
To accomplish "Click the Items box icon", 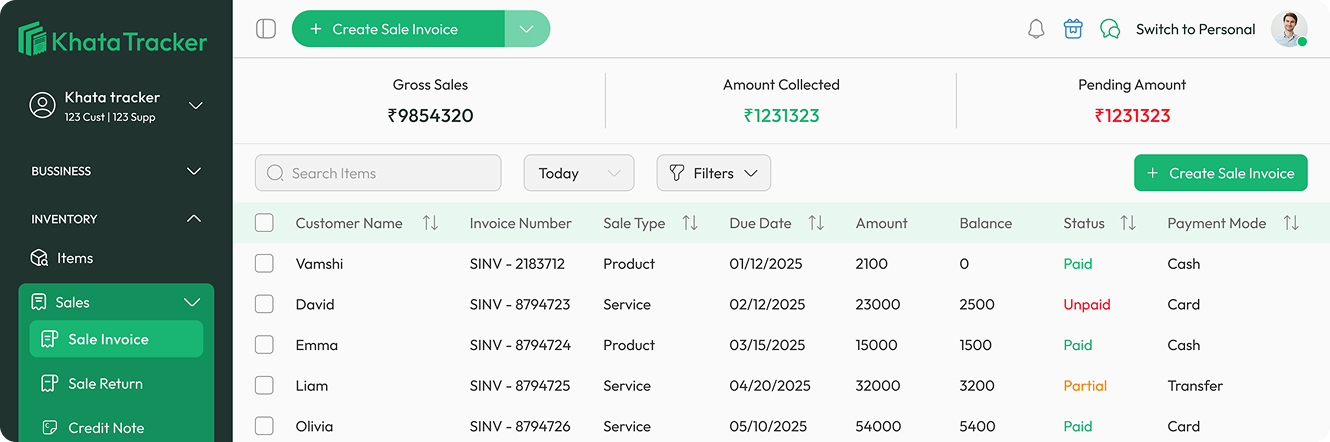I will (x=40, y=258).
